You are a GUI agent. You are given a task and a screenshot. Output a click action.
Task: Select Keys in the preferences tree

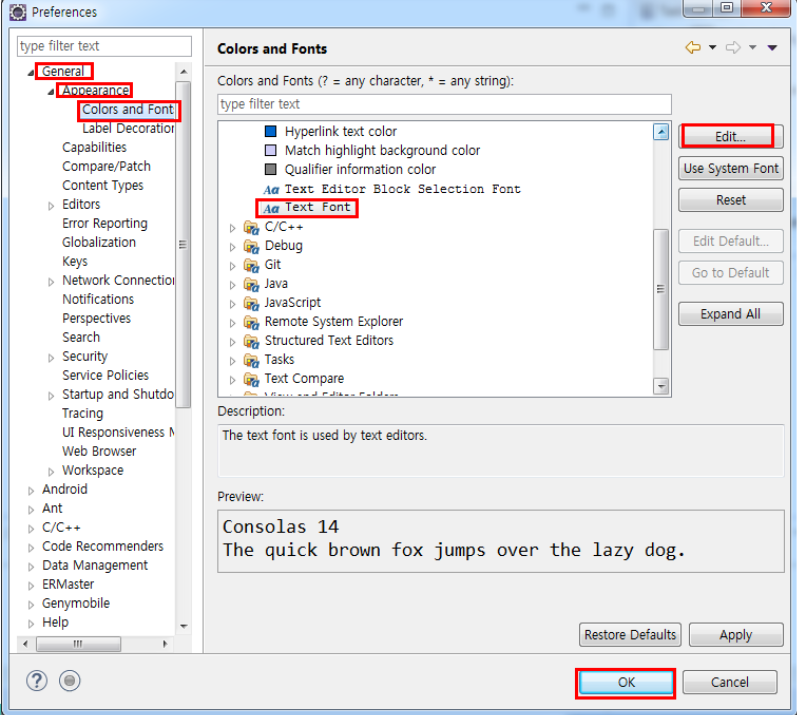pos(75,261)
